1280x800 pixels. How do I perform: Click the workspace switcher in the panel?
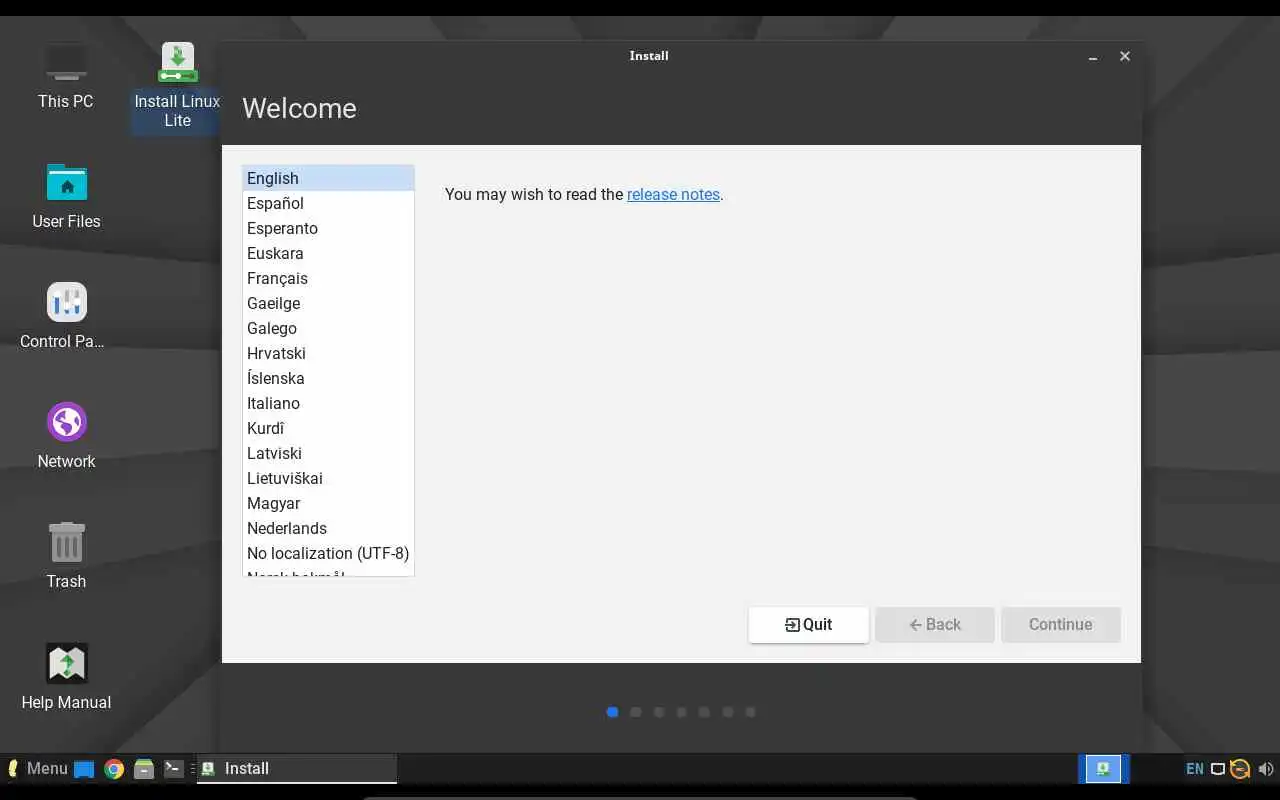(1103, 768)
